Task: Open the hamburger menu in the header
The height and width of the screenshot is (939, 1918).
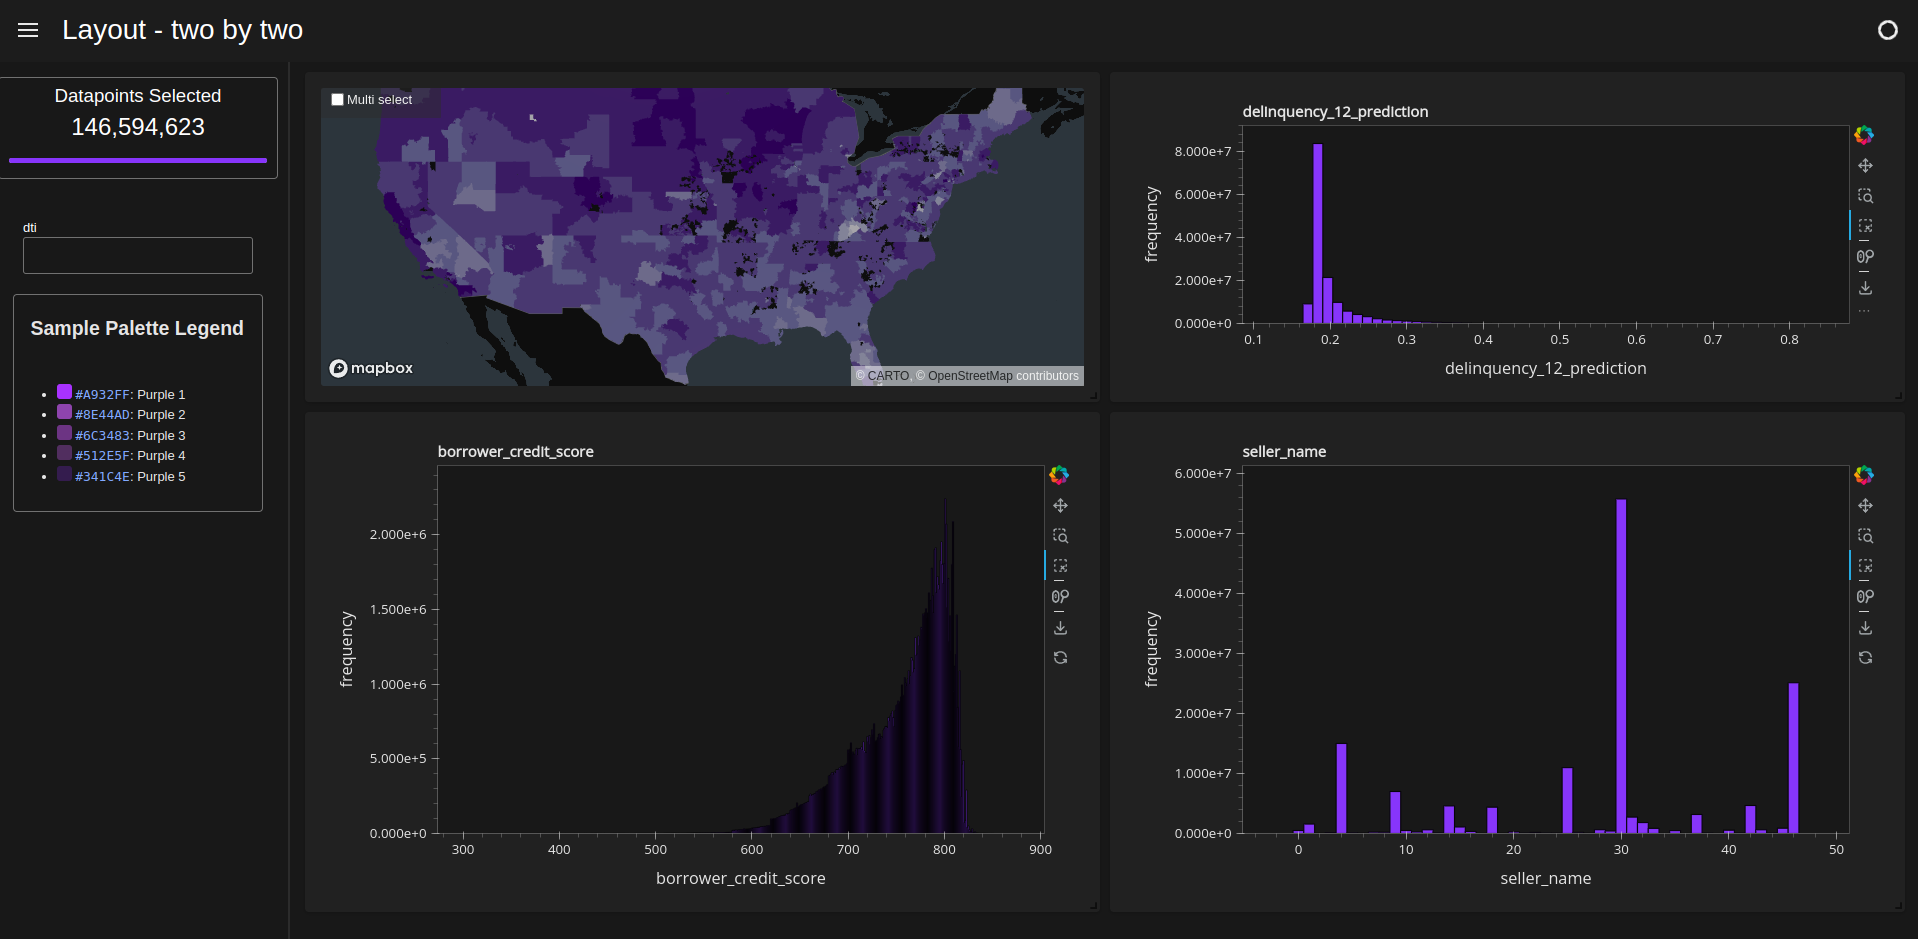Action: click(28, 30)
